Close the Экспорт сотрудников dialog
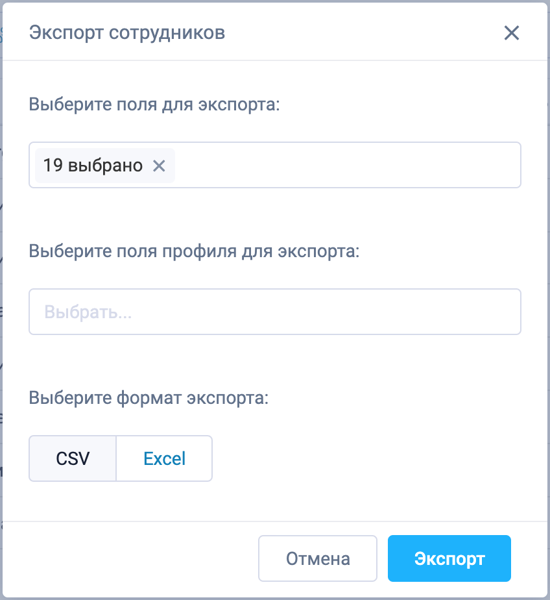 (511, 33)
